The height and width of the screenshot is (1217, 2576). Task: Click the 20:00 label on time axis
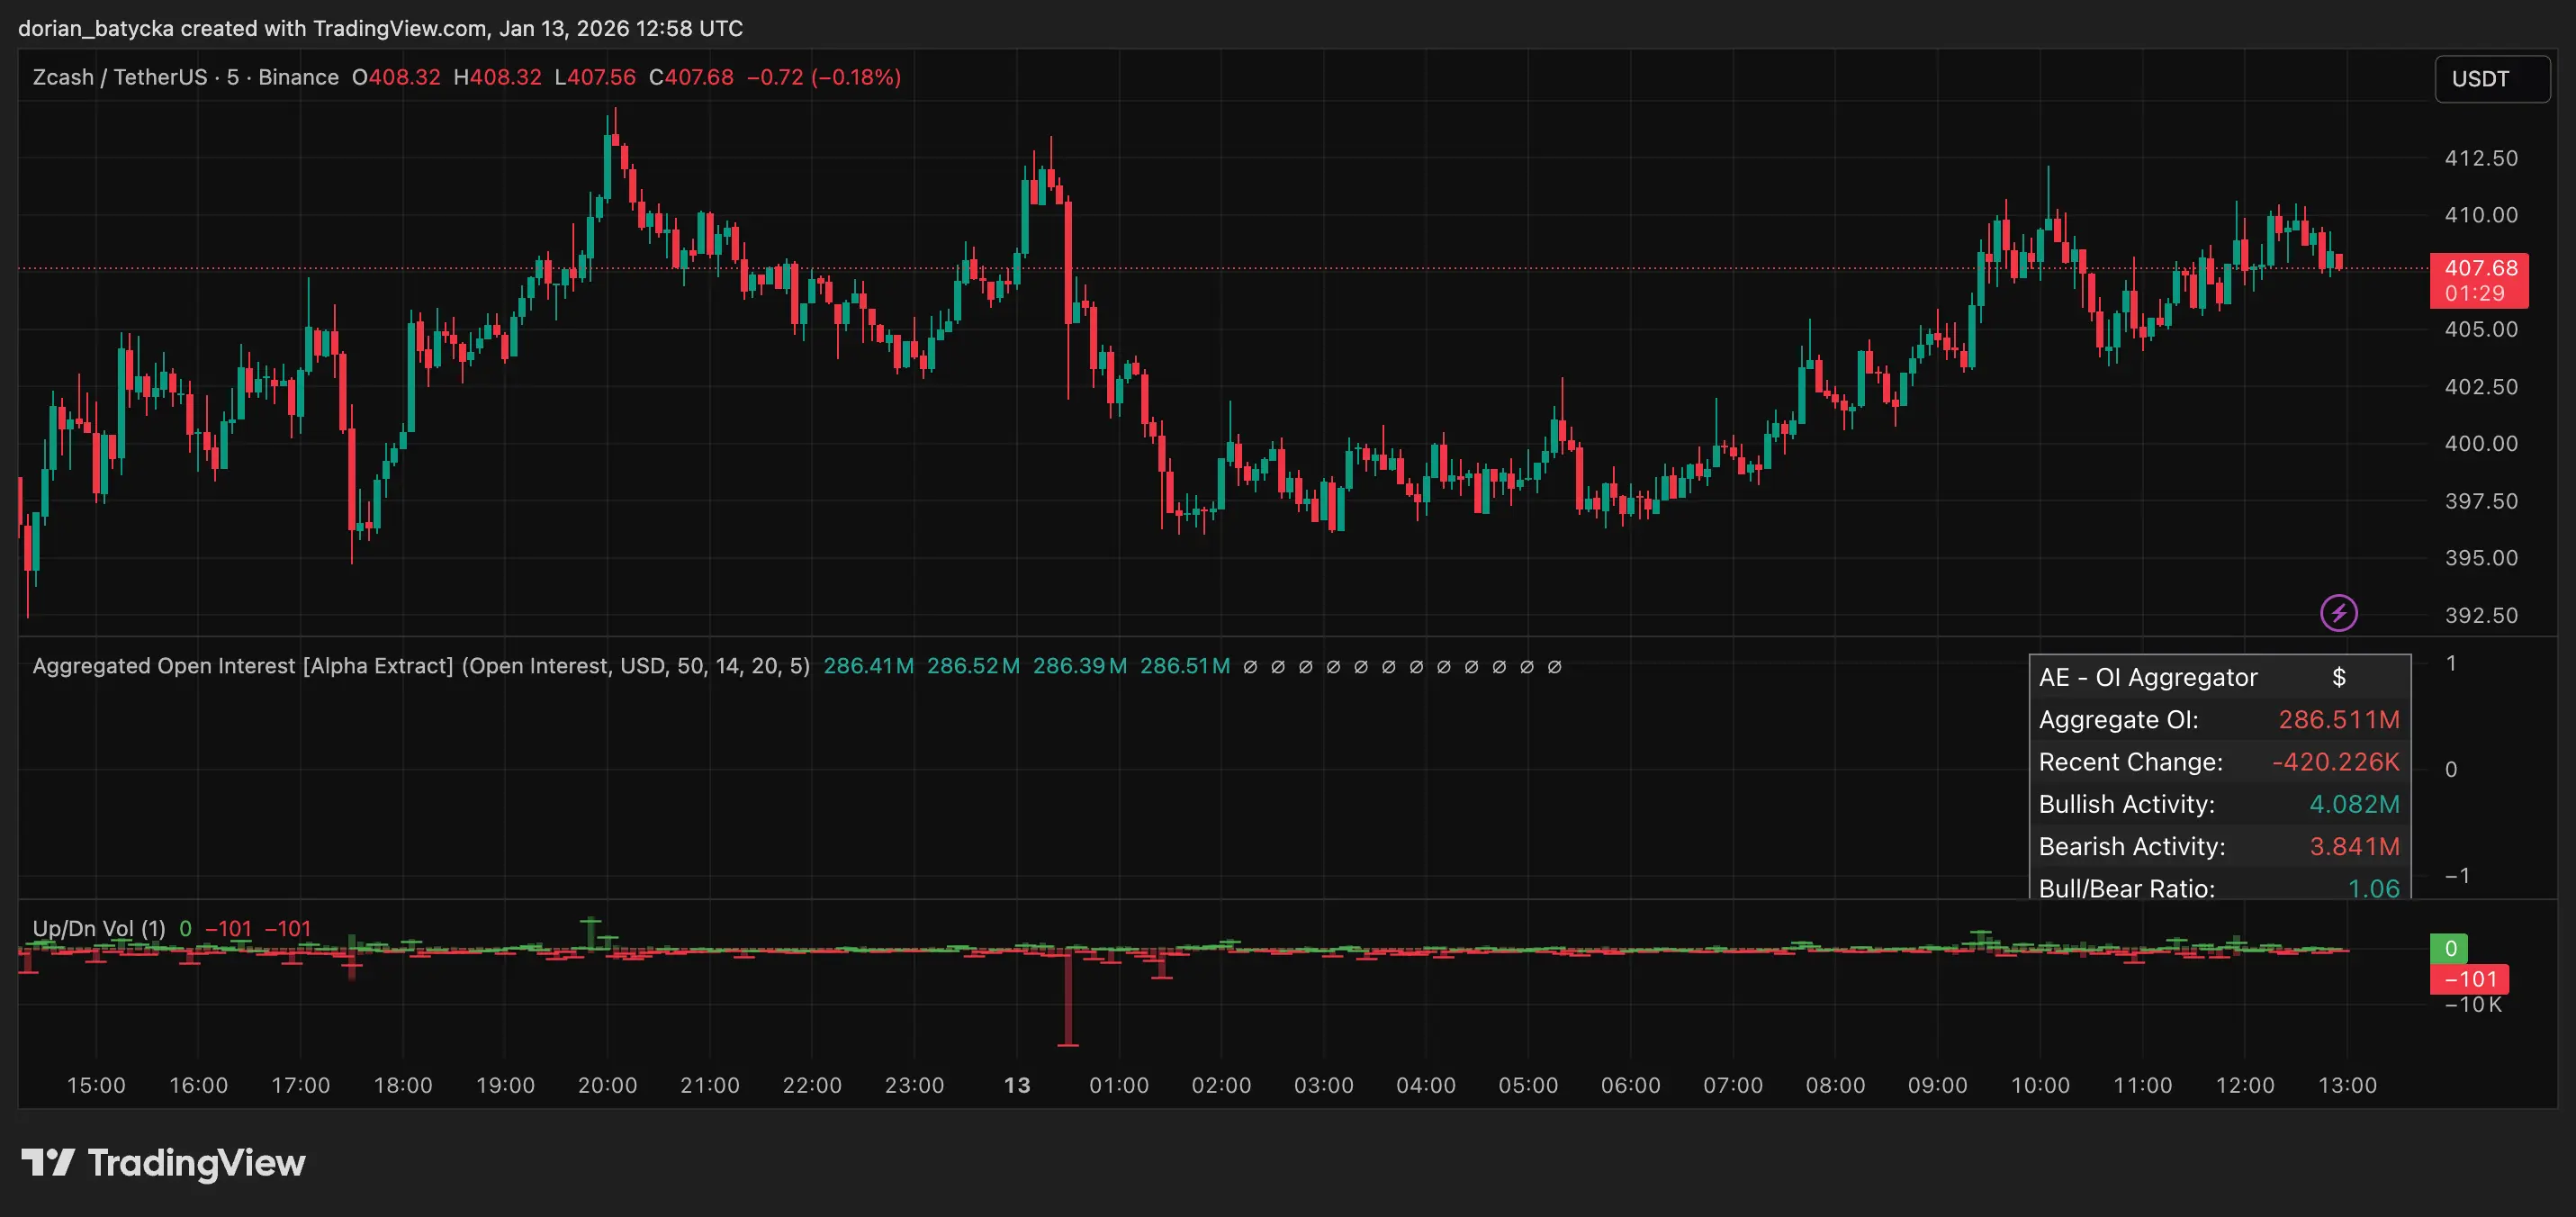pyautogui.click(x=607, y=1085)
